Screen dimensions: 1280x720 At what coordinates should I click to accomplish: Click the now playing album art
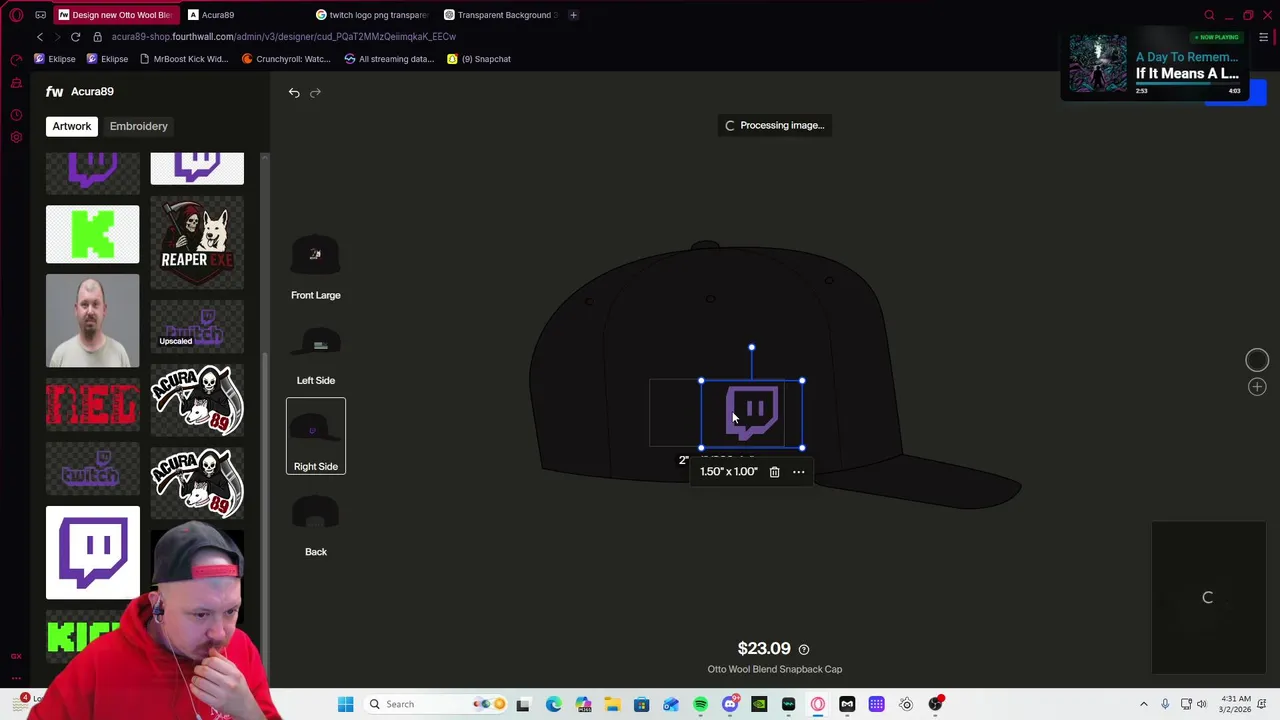1098,65
